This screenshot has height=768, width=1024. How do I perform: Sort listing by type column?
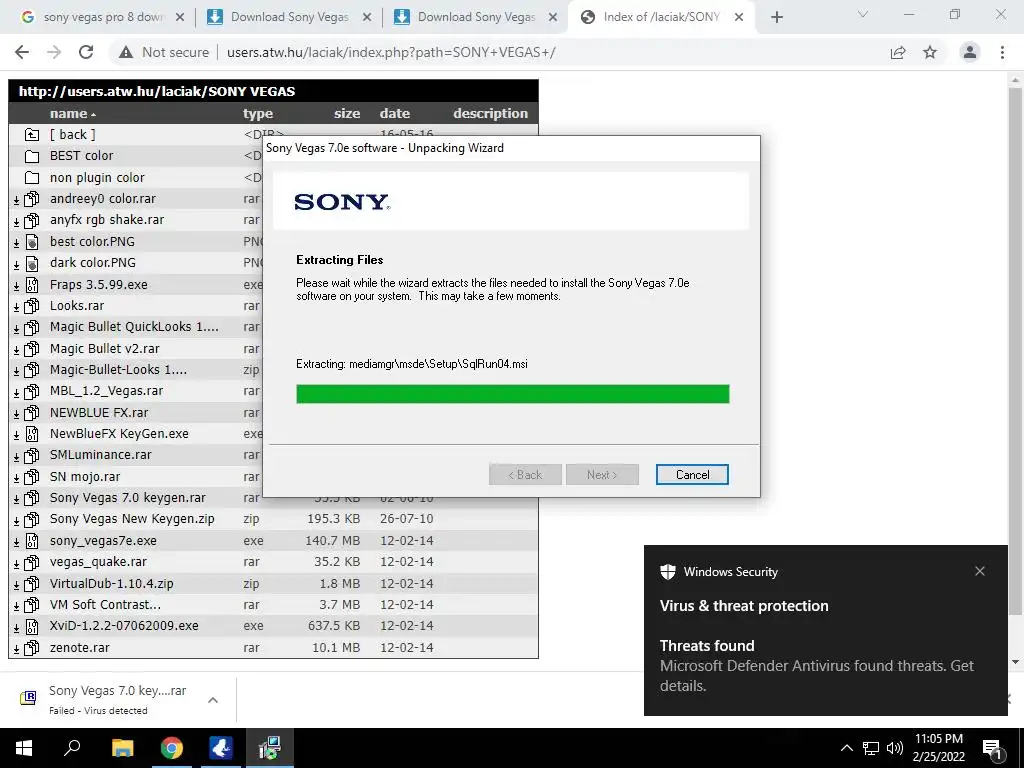258,114
